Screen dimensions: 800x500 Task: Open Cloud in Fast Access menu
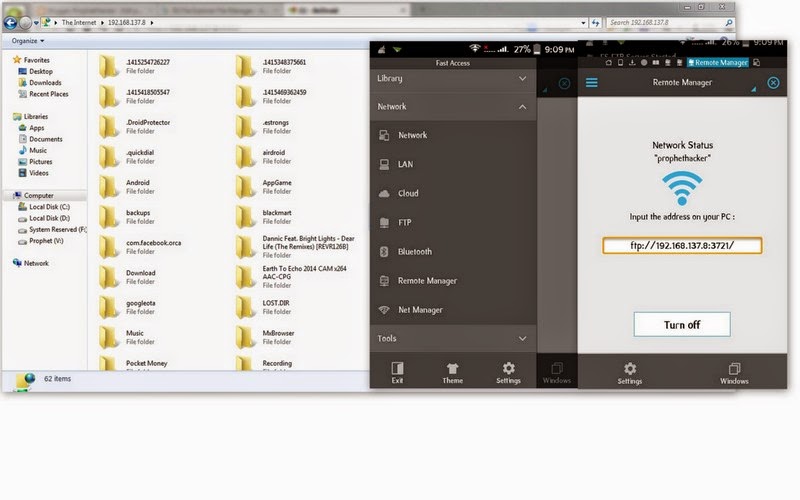click(453, 193)
